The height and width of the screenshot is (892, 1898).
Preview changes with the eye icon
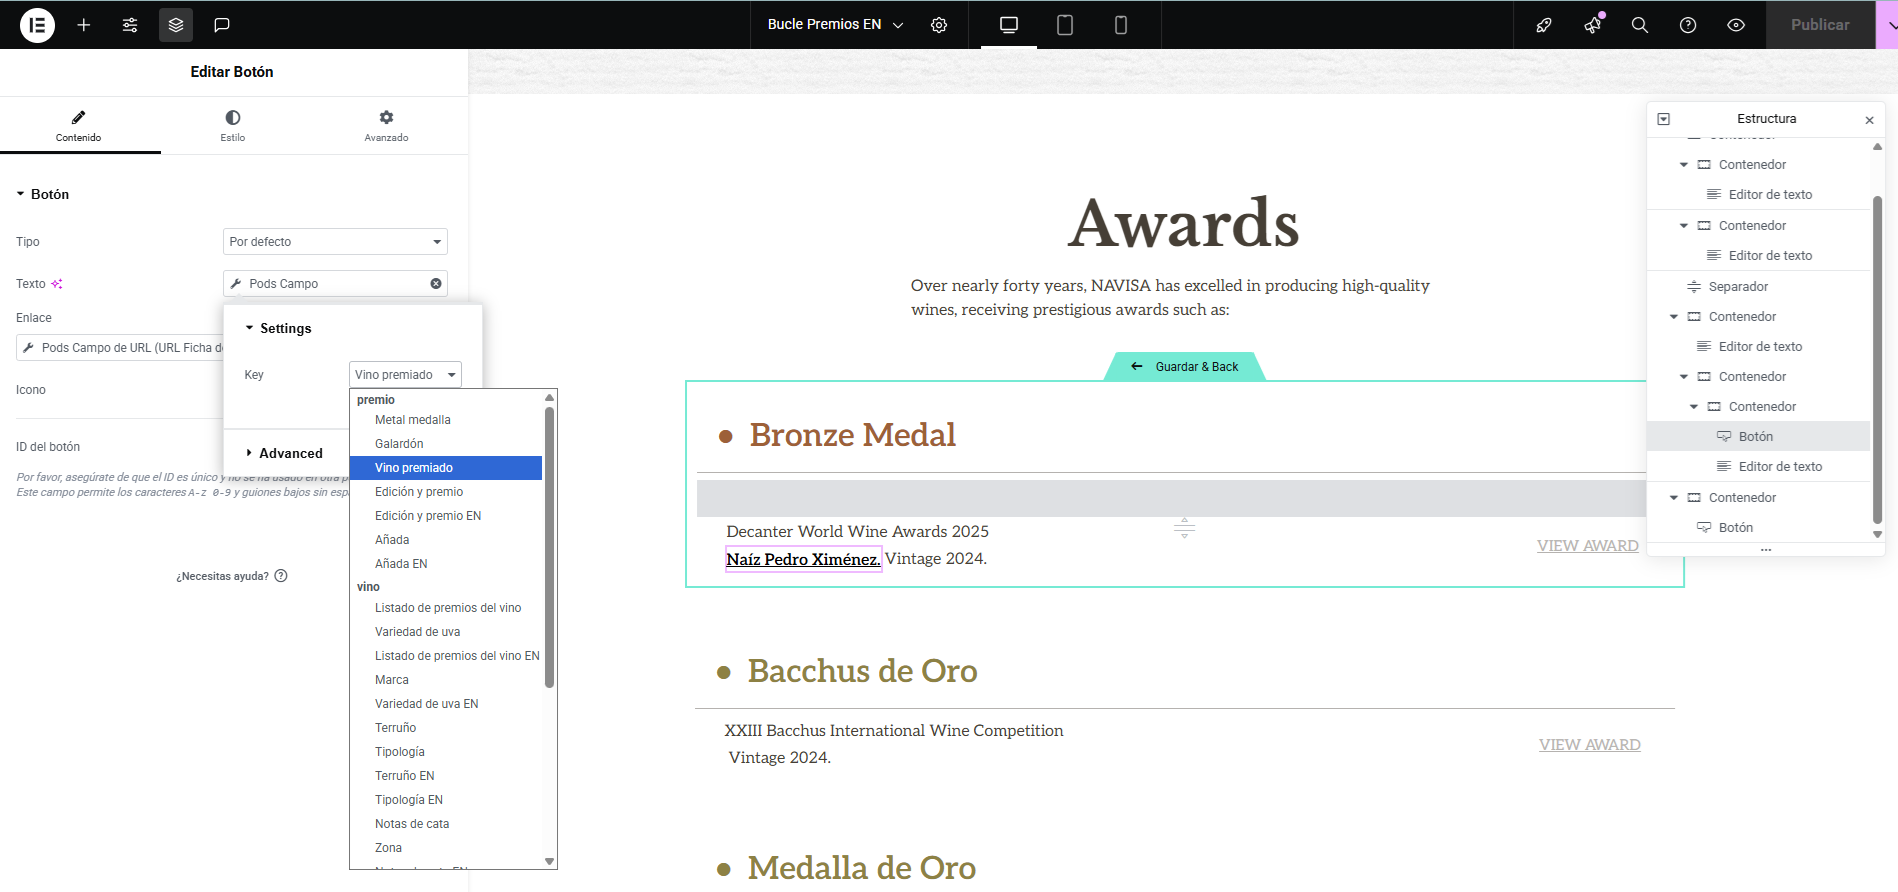[1736, 25]
